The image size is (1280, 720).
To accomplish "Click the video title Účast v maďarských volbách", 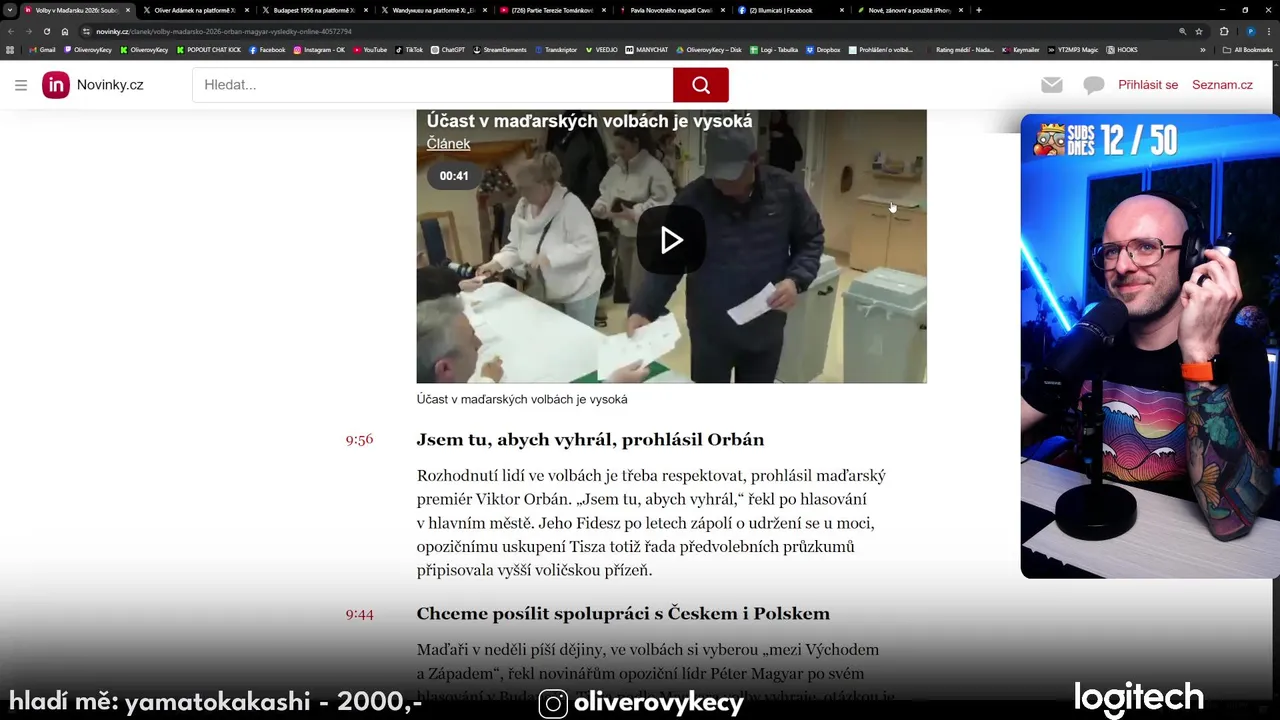I will coord(589,121).
